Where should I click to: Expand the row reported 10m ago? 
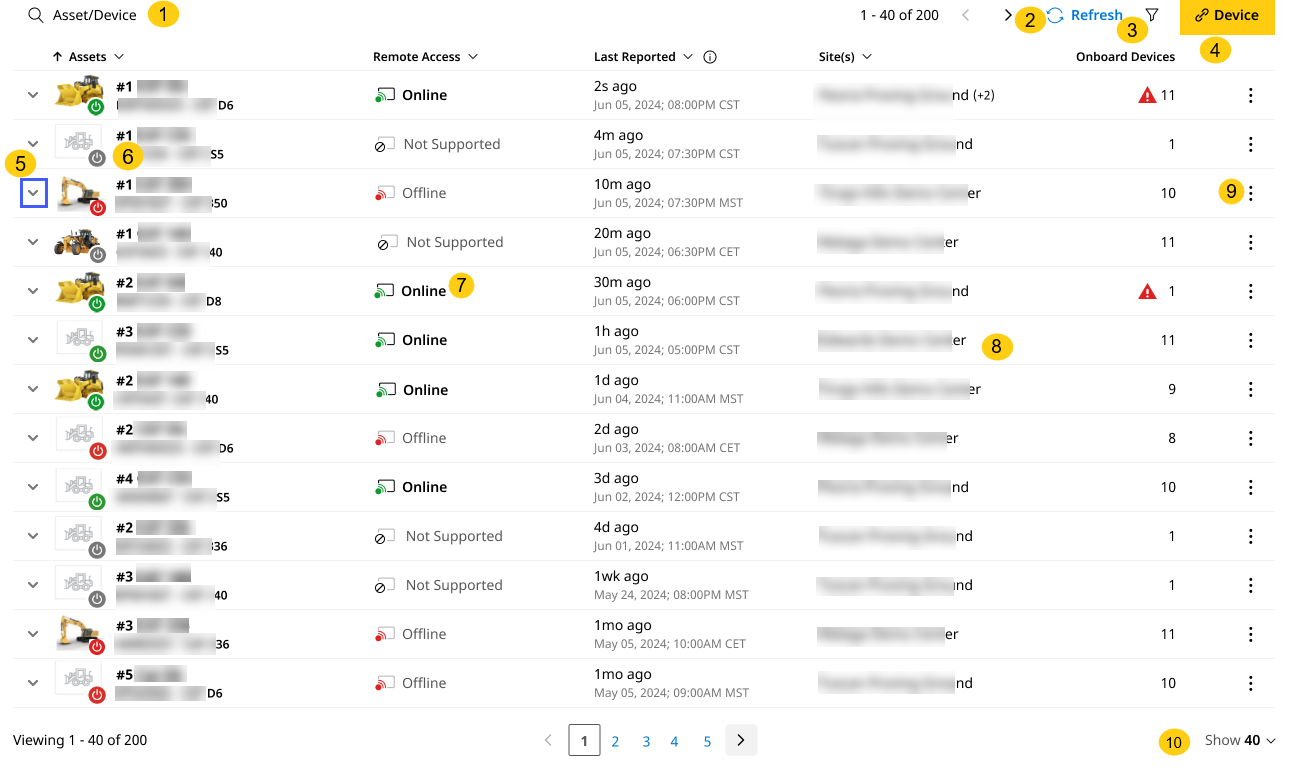coord(33,192)
